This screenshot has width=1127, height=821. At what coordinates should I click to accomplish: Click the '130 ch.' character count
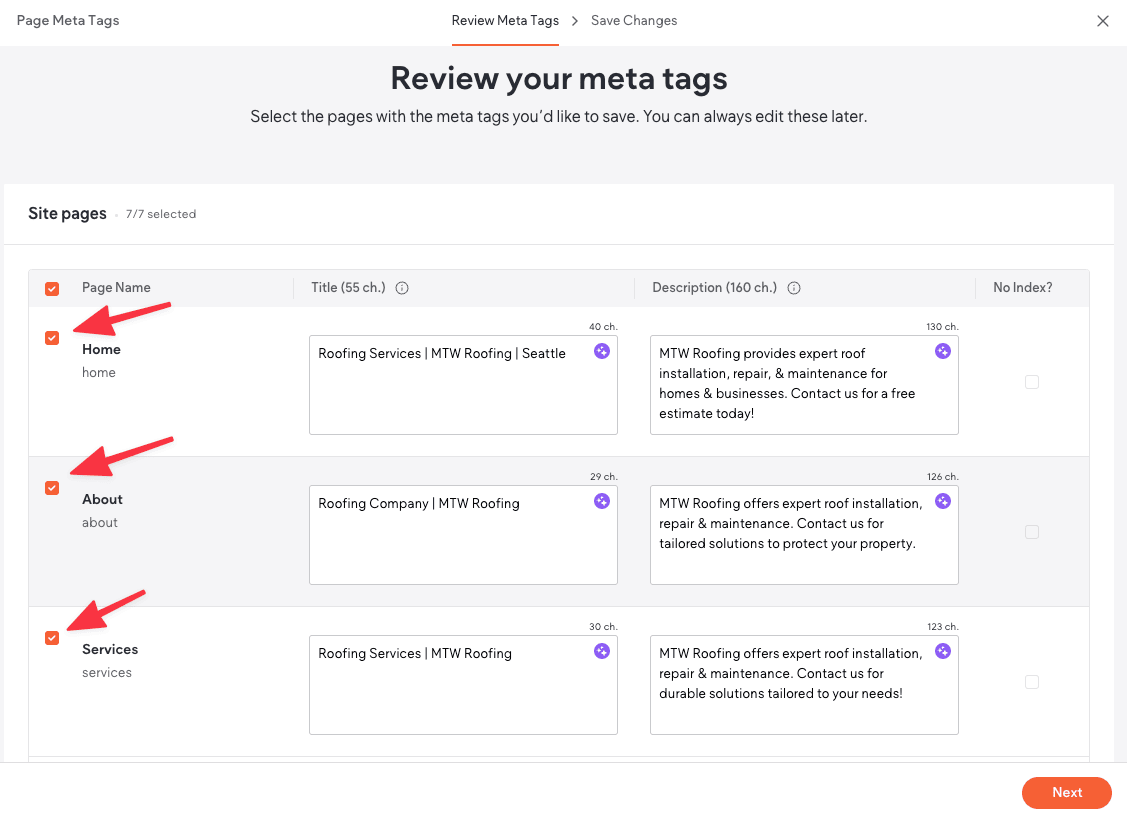pos(942,326)
